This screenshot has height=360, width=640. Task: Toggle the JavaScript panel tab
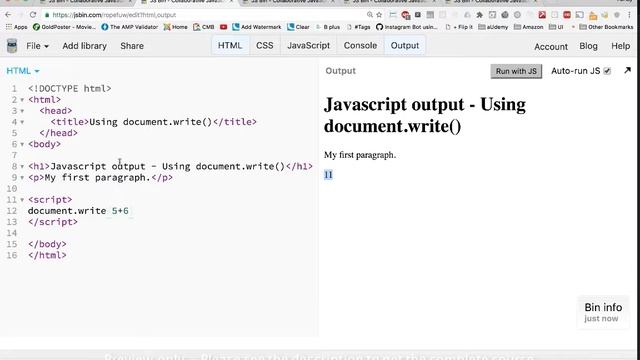point(308,45)
